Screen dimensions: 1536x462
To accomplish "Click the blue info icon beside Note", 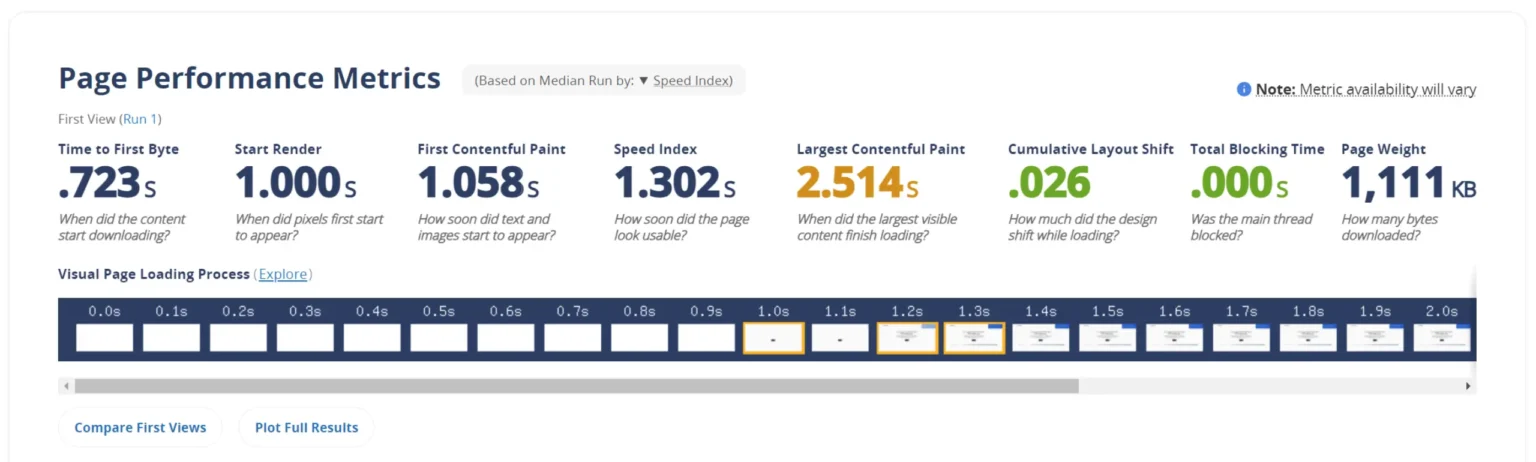I will point(1244,89).
